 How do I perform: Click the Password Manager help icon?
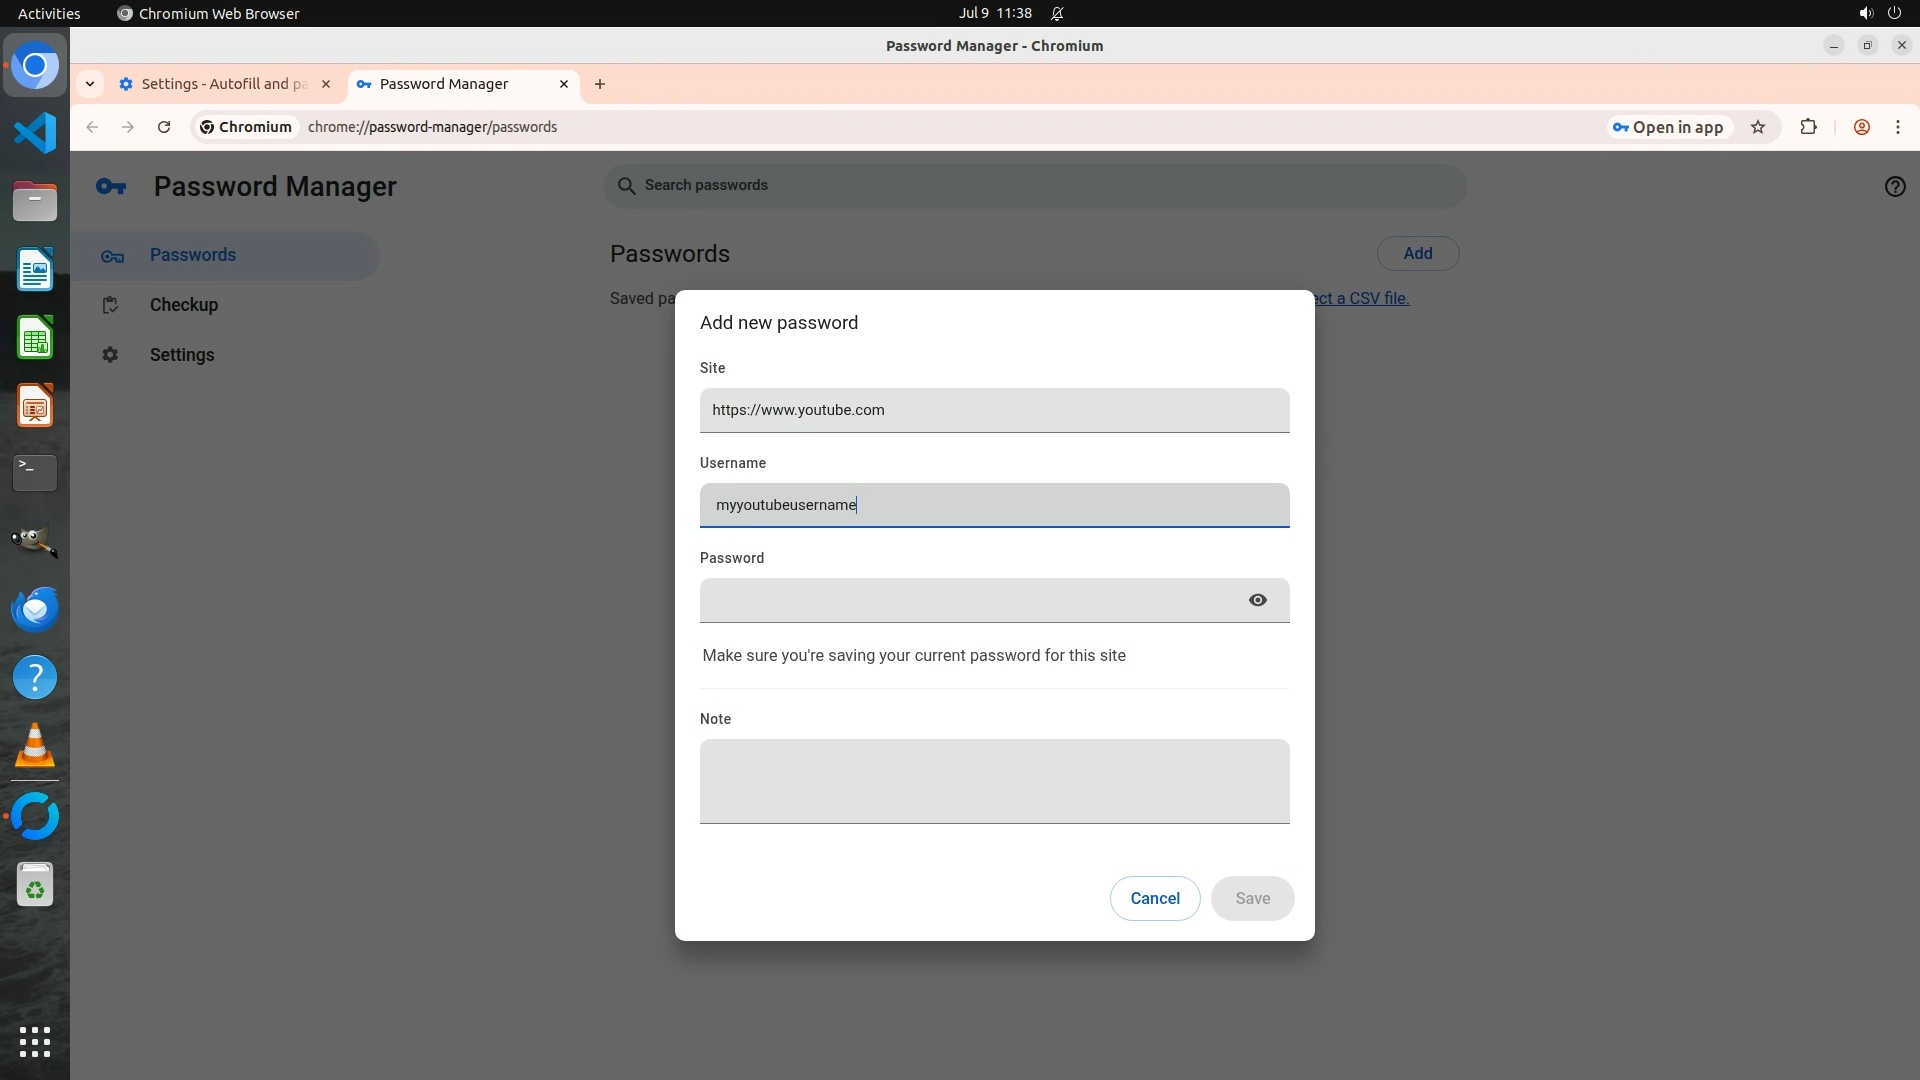pyautogui.click(x=1894, y=187)
